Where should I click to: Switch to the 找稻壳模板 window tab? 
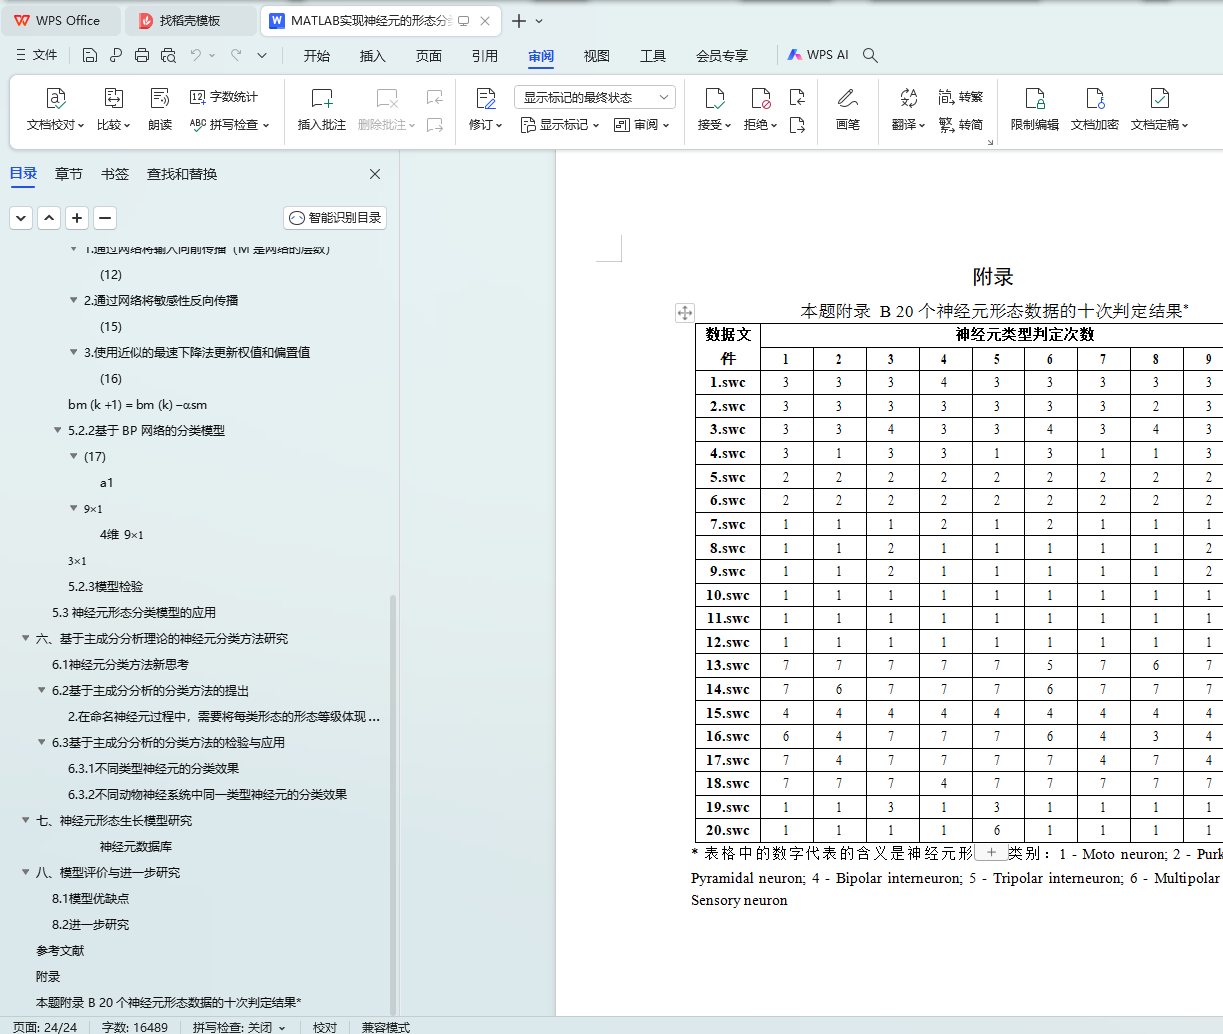191,21
